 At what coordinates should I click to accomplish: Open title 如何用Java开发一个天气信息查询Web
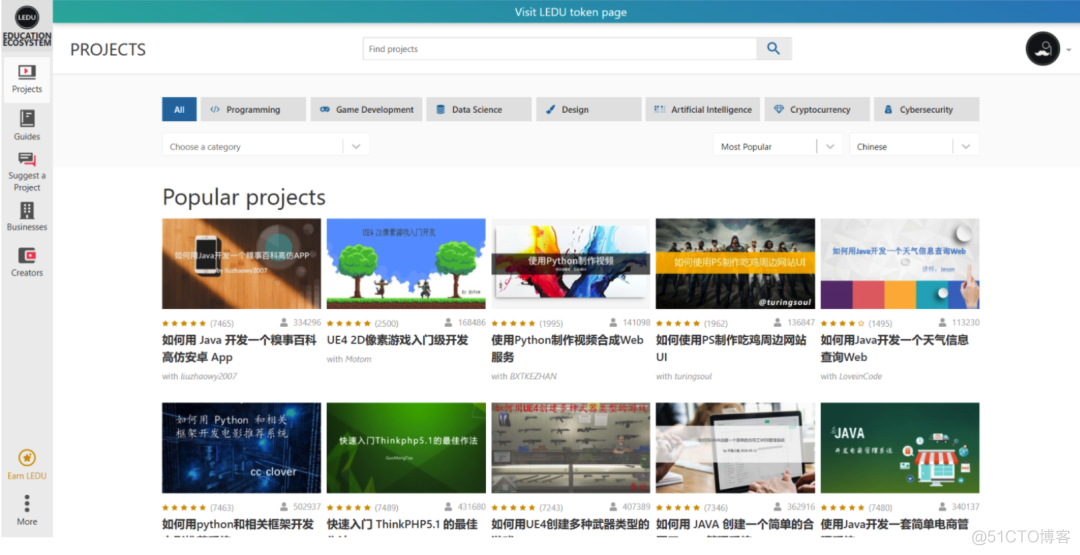[894, 348]
